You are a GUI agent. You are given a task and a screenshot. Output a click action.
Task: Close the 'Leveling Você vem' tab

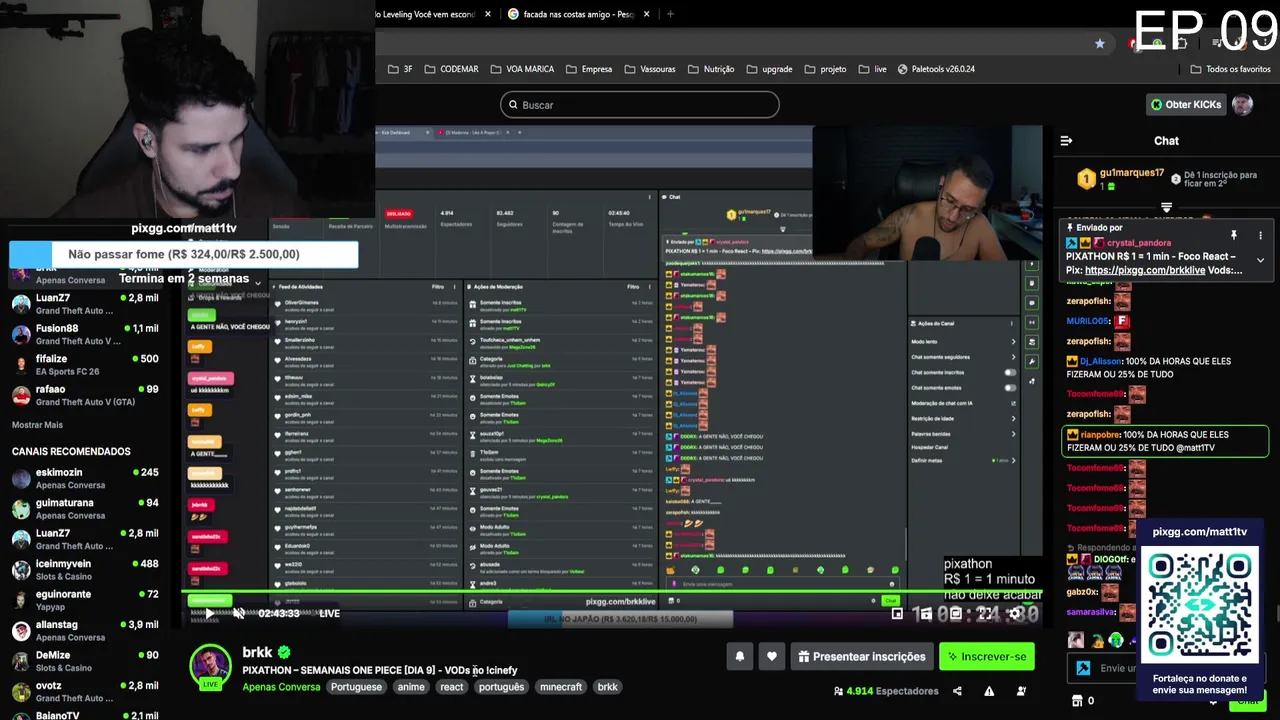pyautogui.click(x=488, y=14)
